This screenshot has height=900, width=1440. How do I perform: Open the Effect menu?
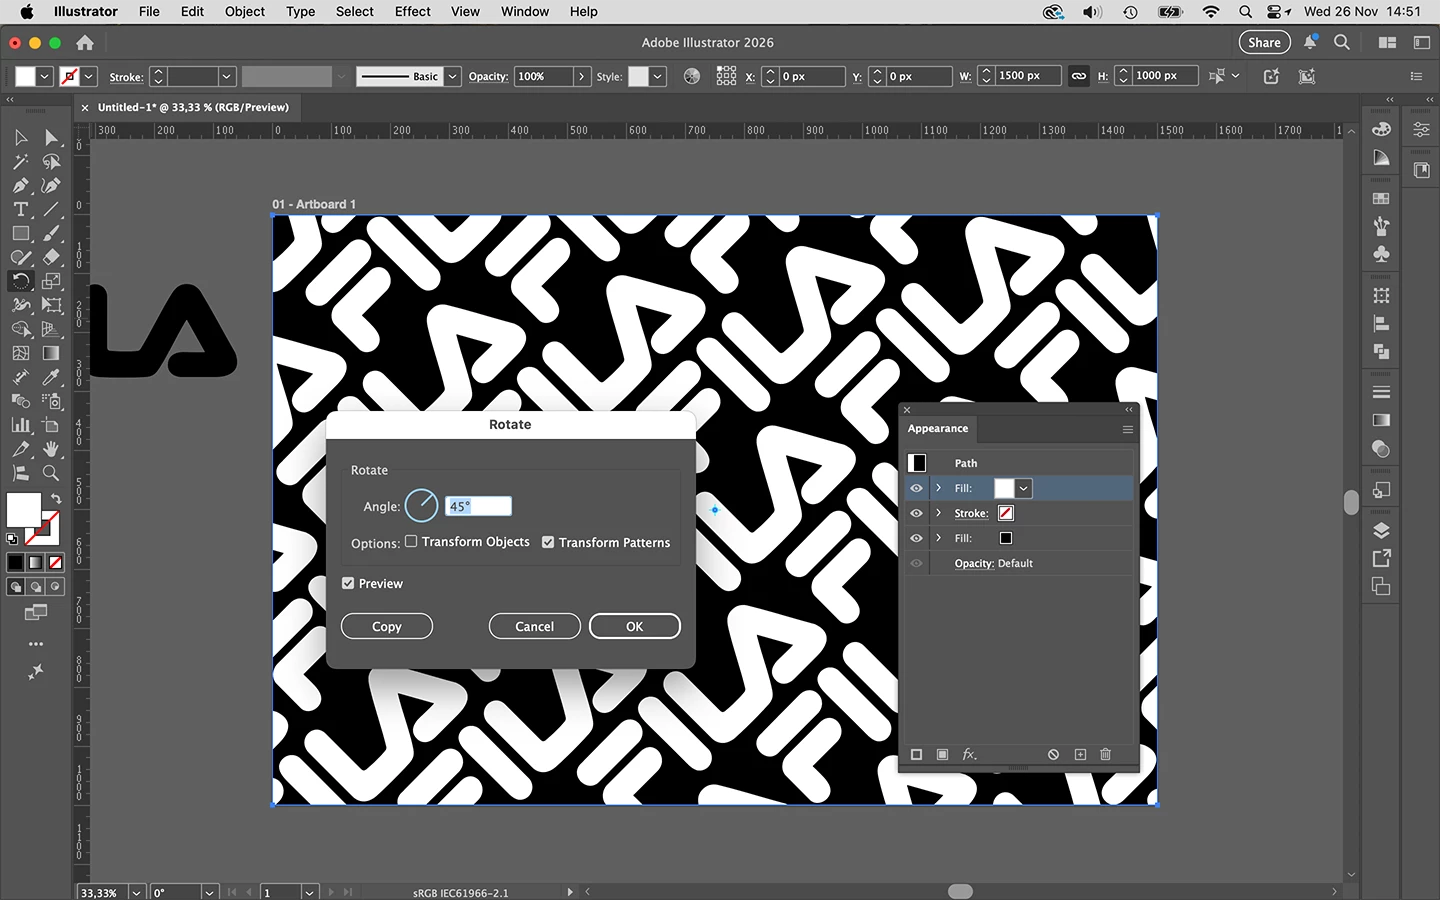412,12
